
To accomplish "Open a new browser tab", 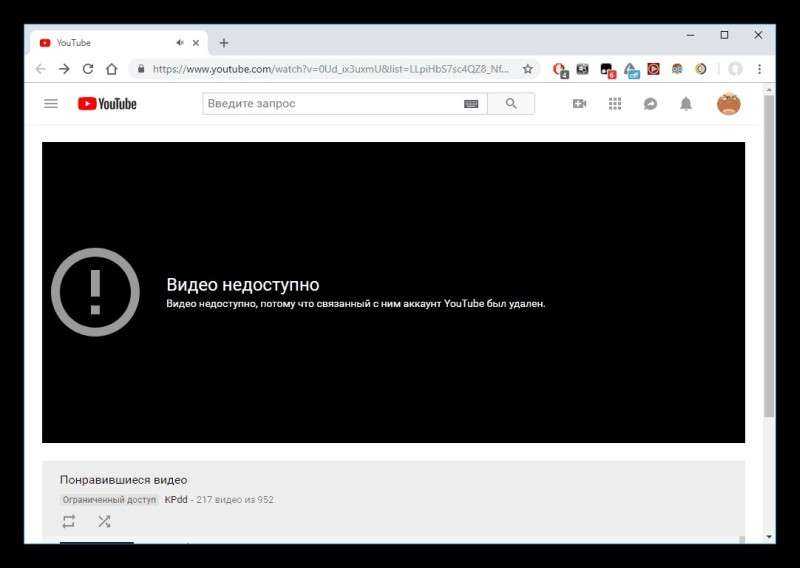I will point(223,43).
